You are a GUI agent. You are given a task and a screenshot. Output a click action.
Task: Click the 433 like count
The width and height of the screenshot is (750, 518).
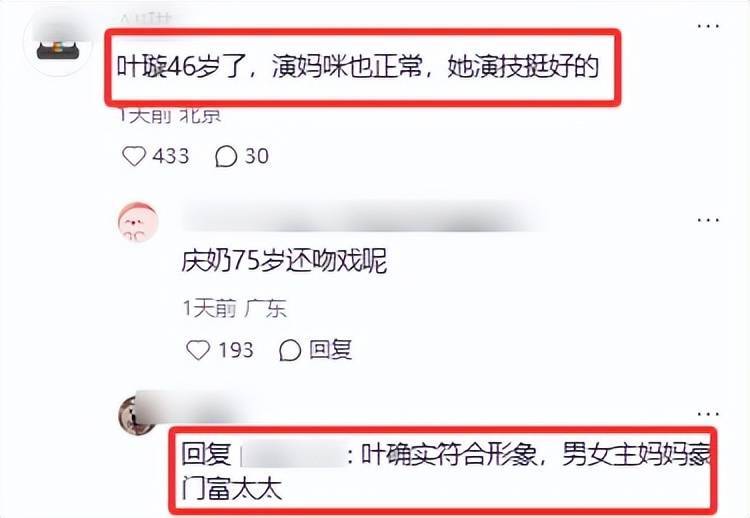(x=171, y=156)
